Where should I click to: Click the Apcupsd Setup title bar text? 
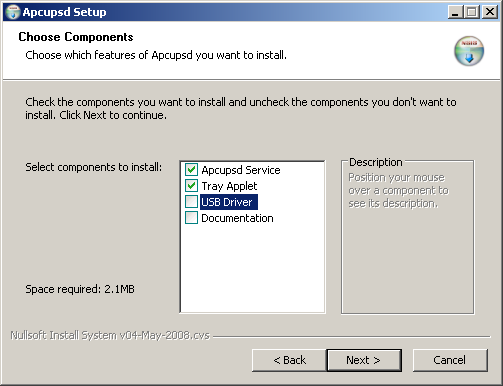(64, 12)
